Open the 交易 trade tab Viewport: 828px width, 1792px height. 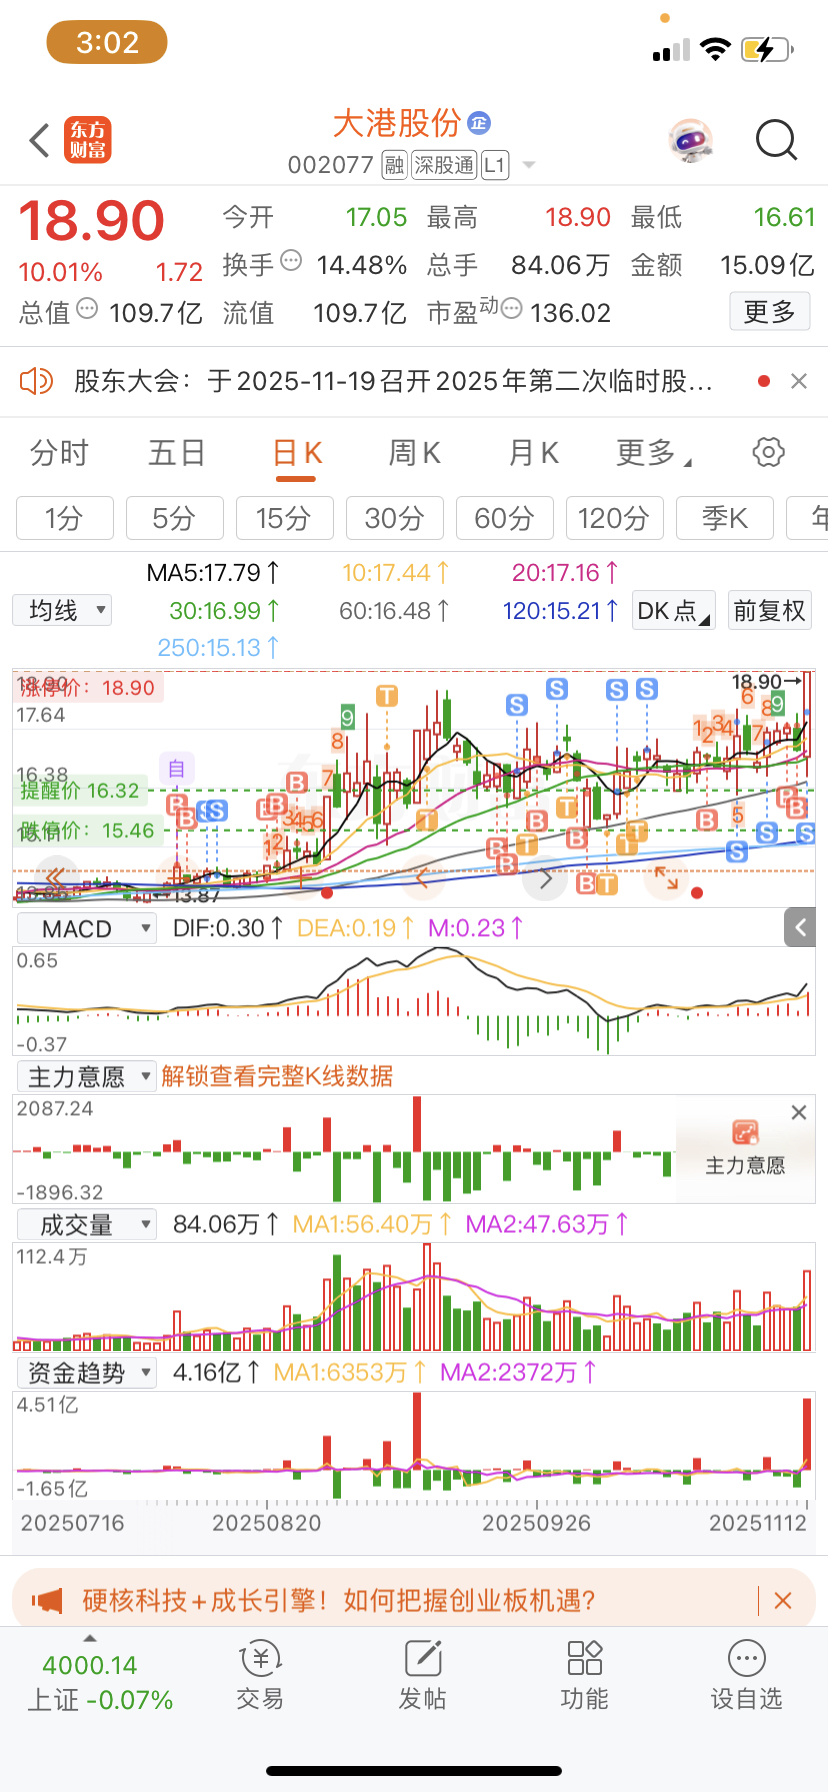(x=260, y=1676)
